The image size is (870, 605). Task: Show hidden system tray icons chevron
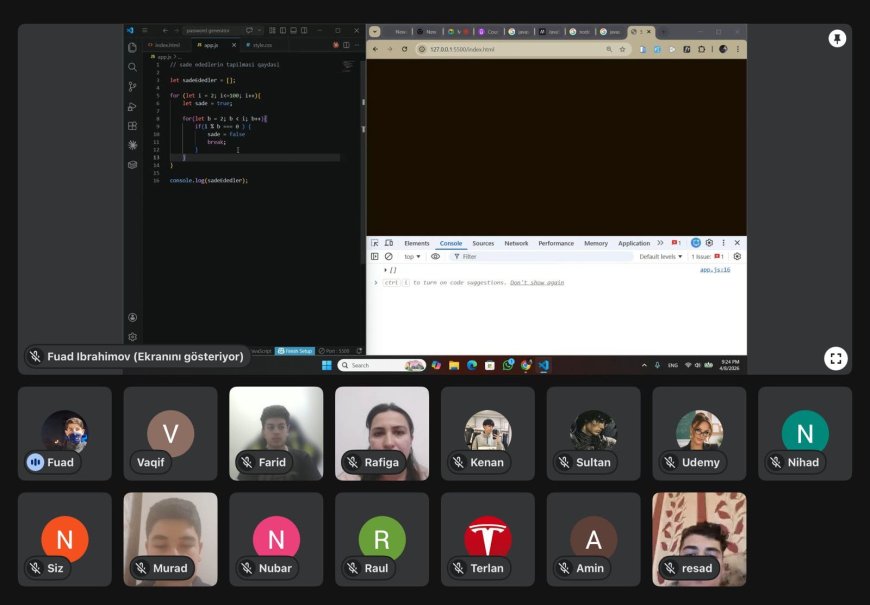[644, 365]
